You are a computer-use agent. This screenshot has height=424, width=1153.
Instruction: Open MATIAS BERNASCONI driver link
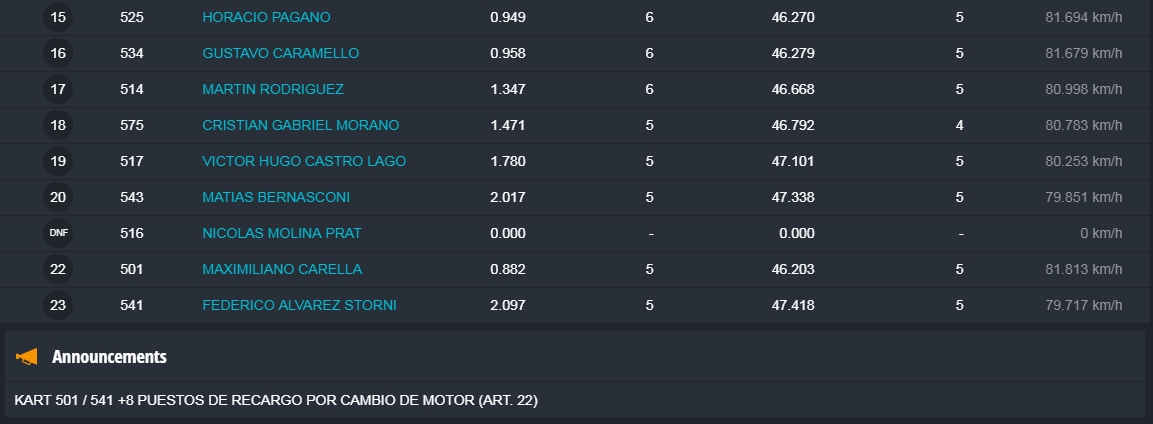(276, 197)
